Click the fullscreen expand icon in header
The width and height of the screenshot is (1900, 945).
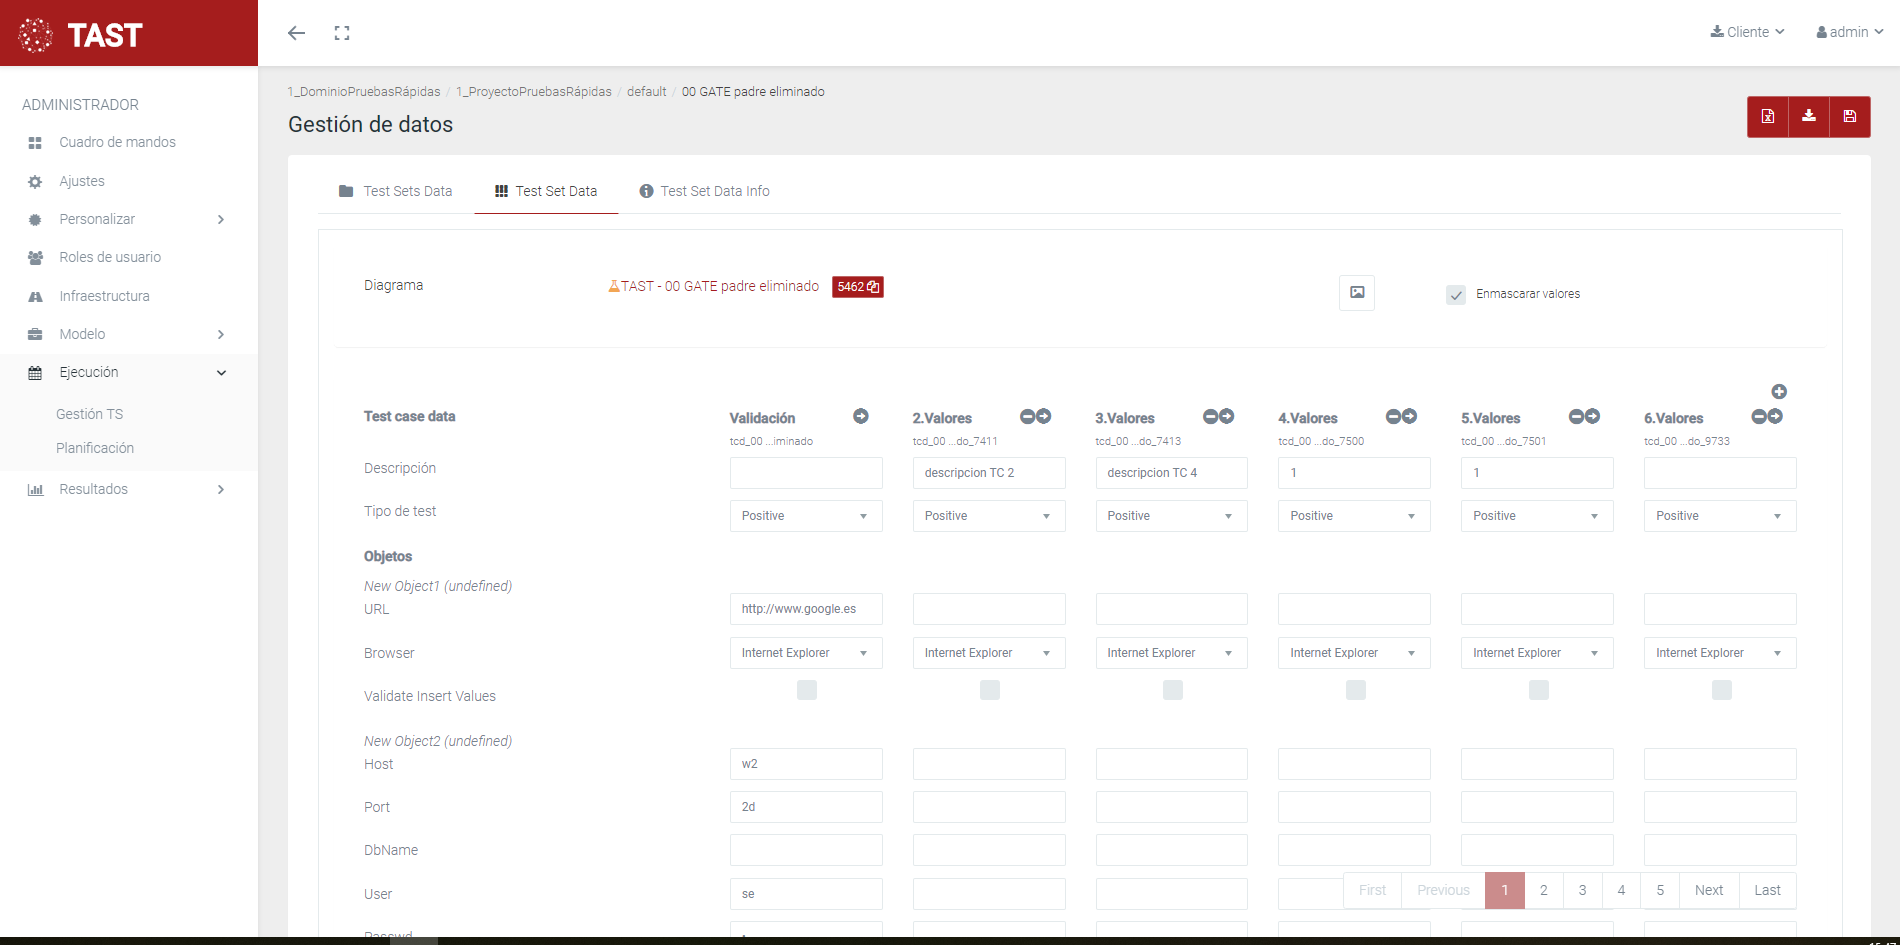(342, 33)
